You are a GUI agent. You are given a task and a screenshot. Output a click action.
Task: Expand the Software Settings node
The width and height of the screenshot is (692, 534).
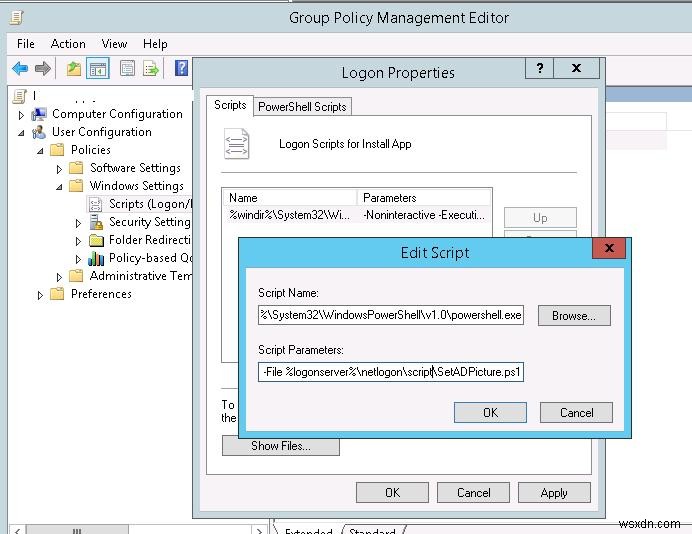pos(59,169)
